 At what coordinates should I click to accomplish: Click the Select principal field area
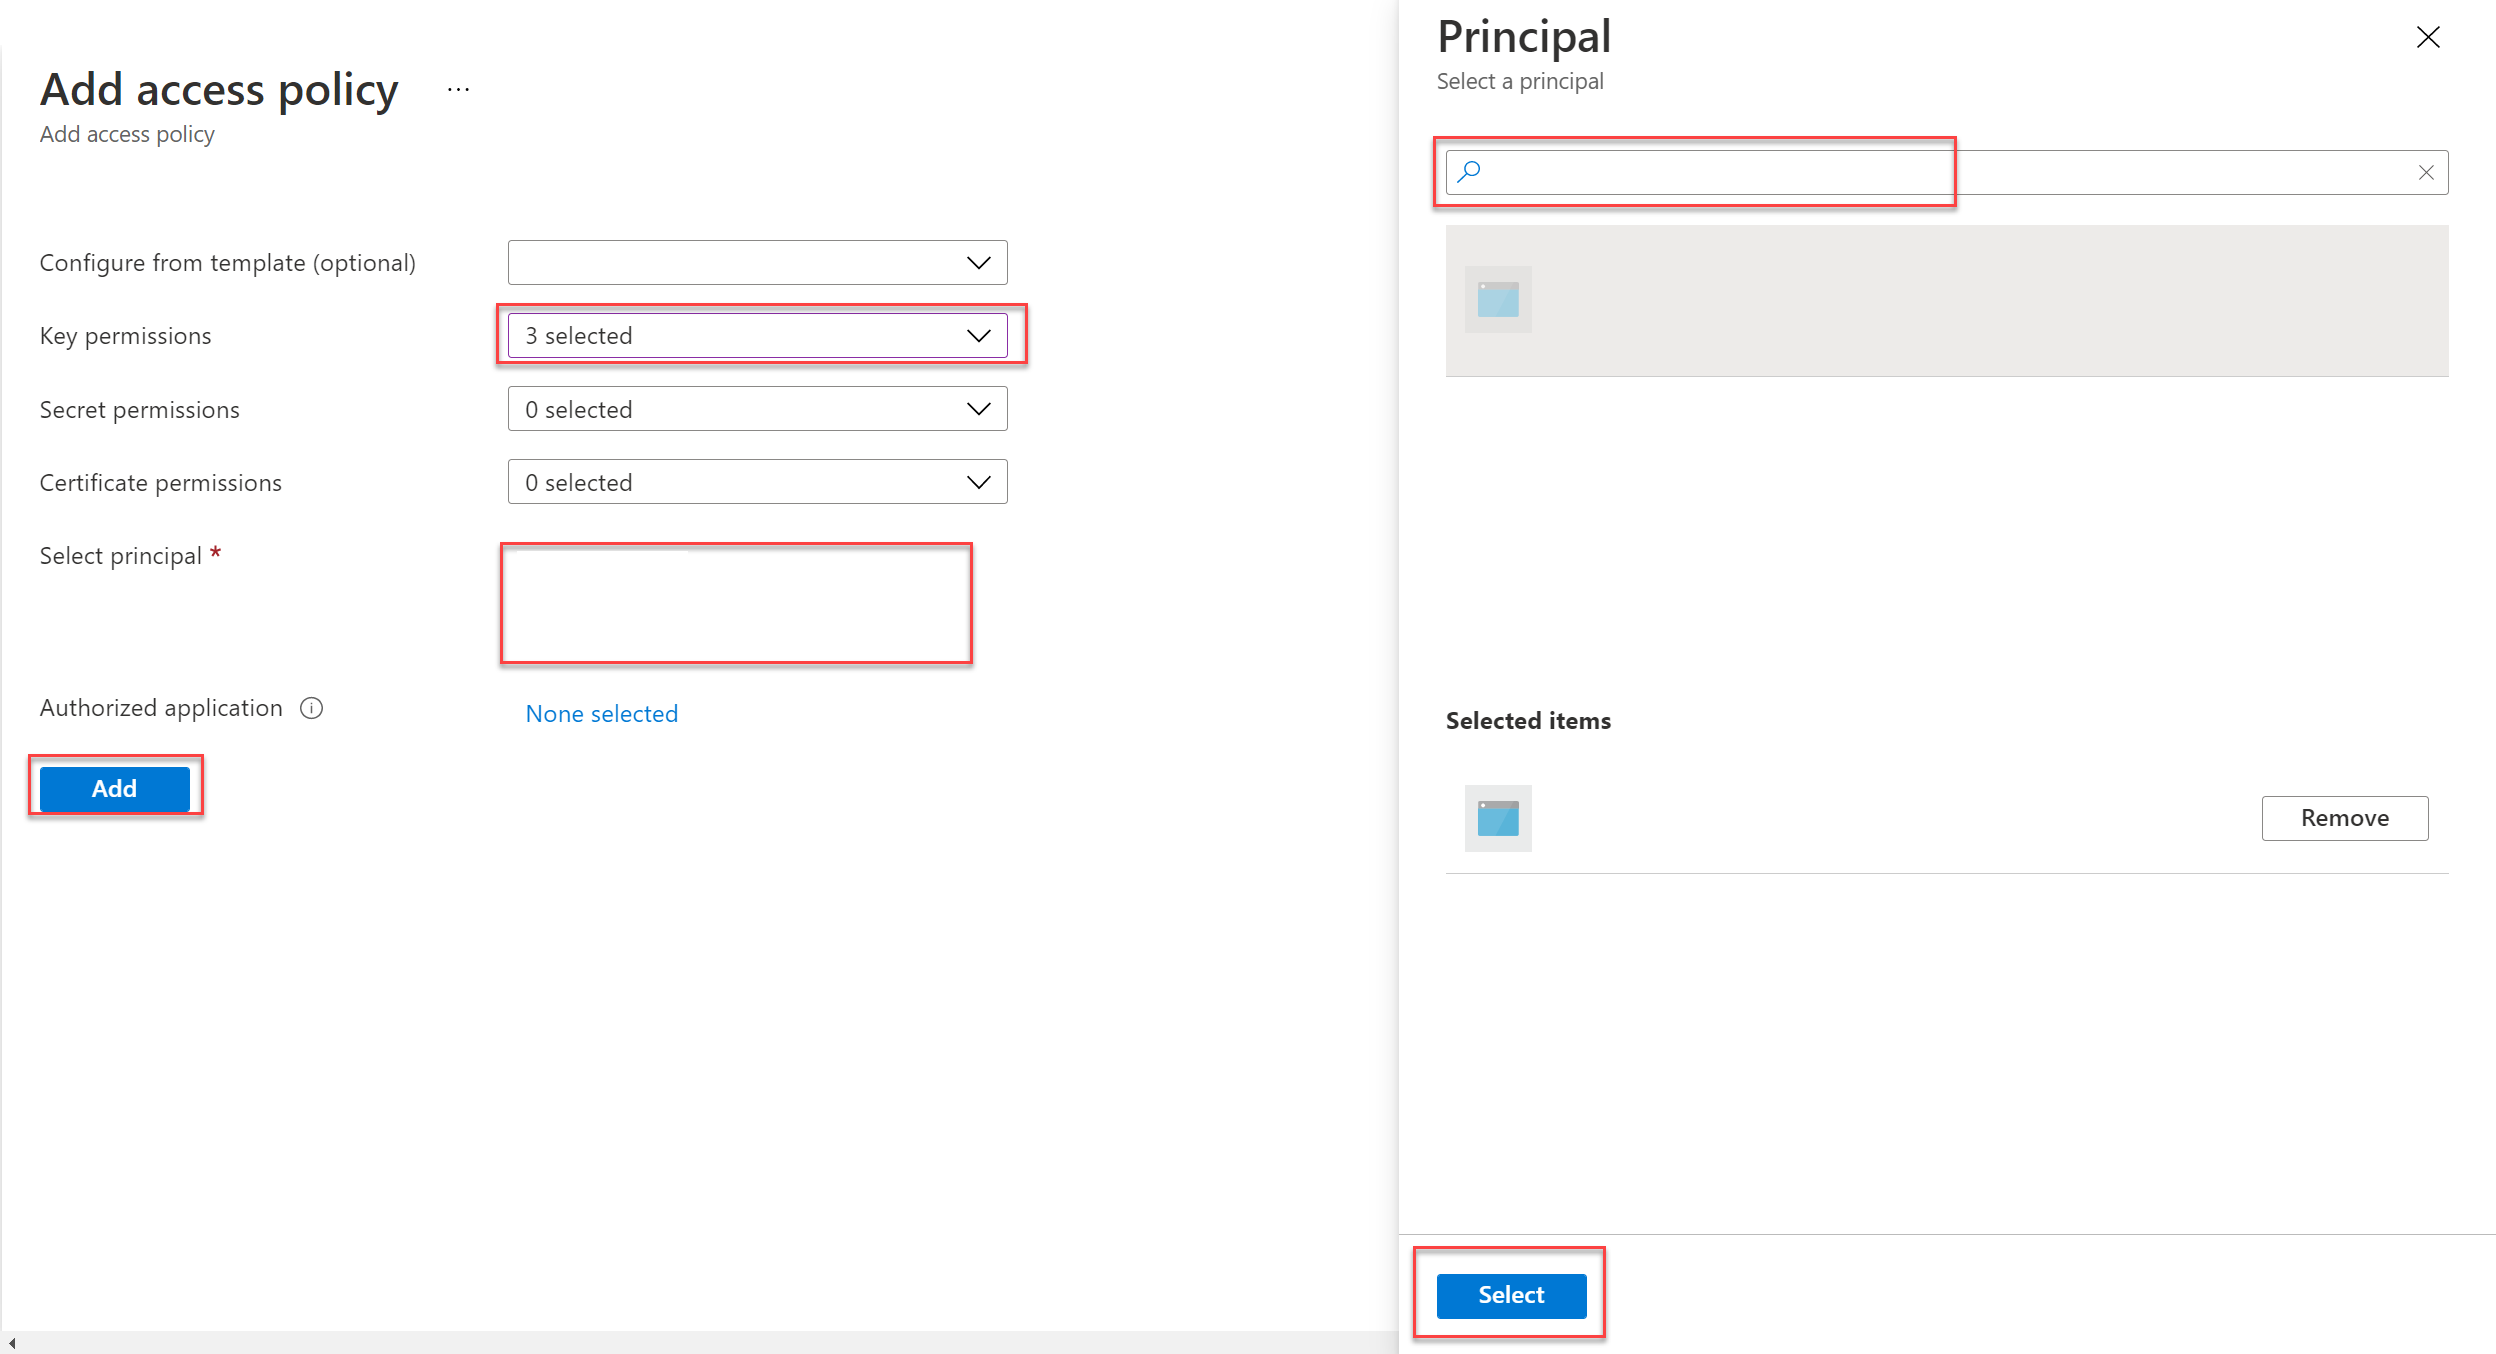click(x=736, y=603)
